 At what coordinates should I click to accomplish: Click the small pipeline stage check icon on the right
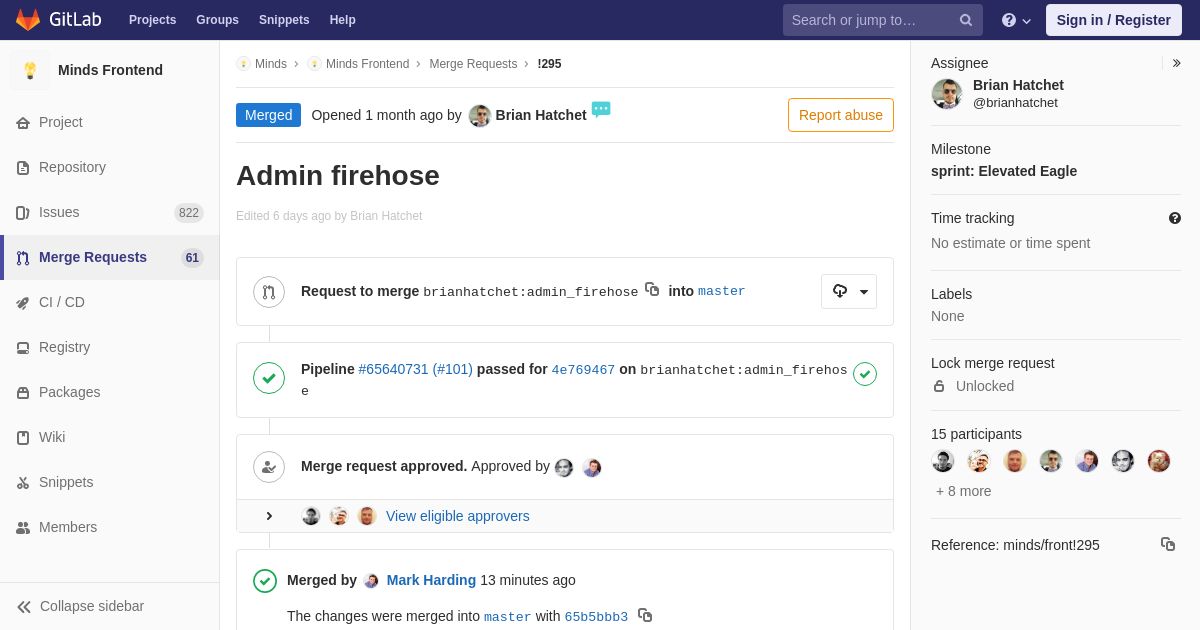pos(865,374)
